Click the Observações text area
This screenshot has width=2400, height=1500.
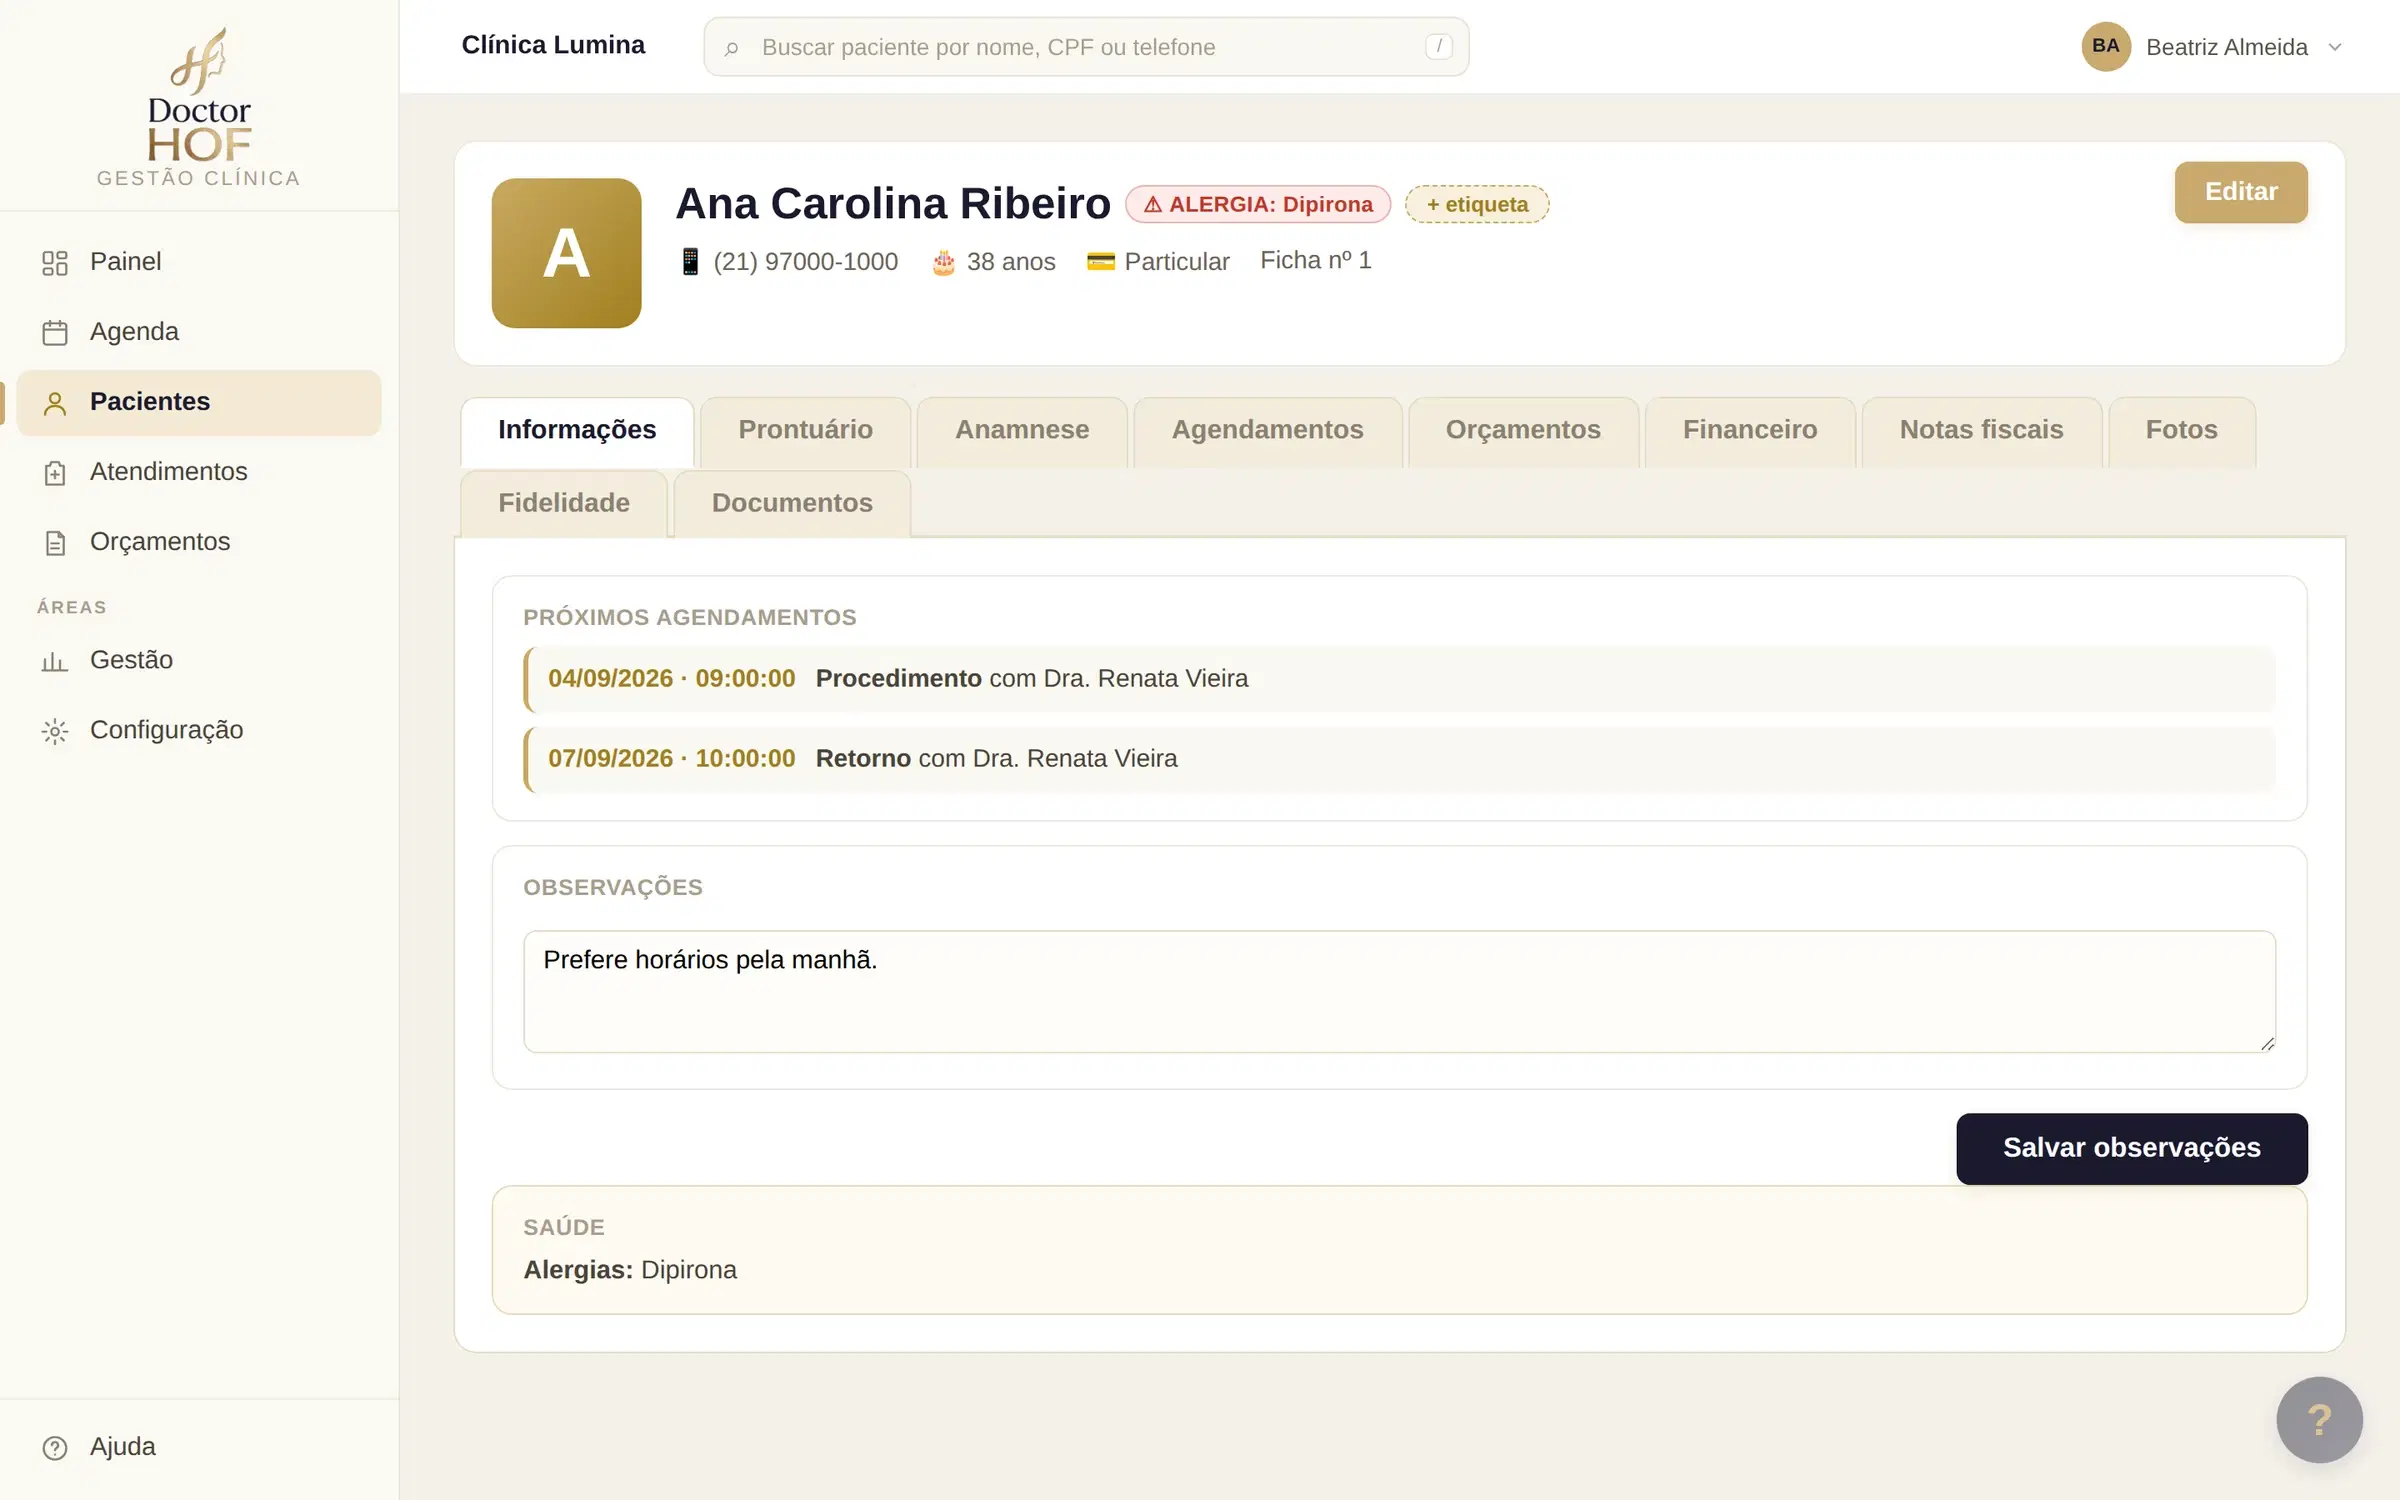click(1399, 991)
